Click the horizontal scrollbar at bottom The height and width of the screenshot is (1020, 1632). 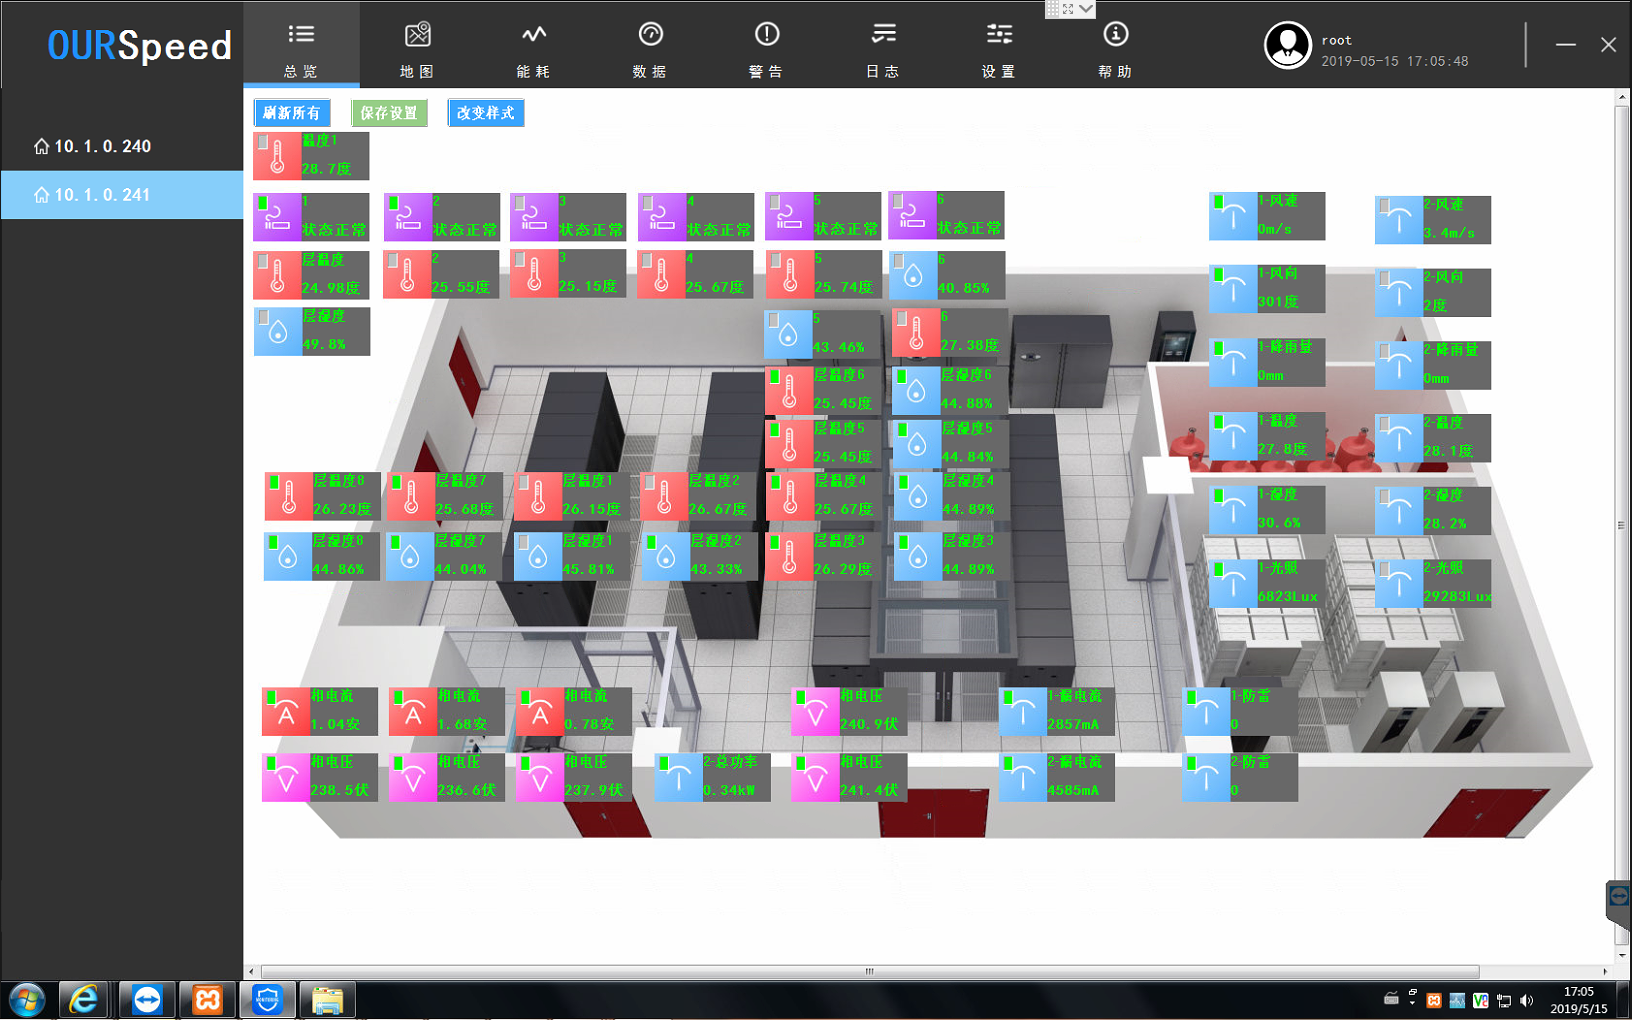click(869, 971)
